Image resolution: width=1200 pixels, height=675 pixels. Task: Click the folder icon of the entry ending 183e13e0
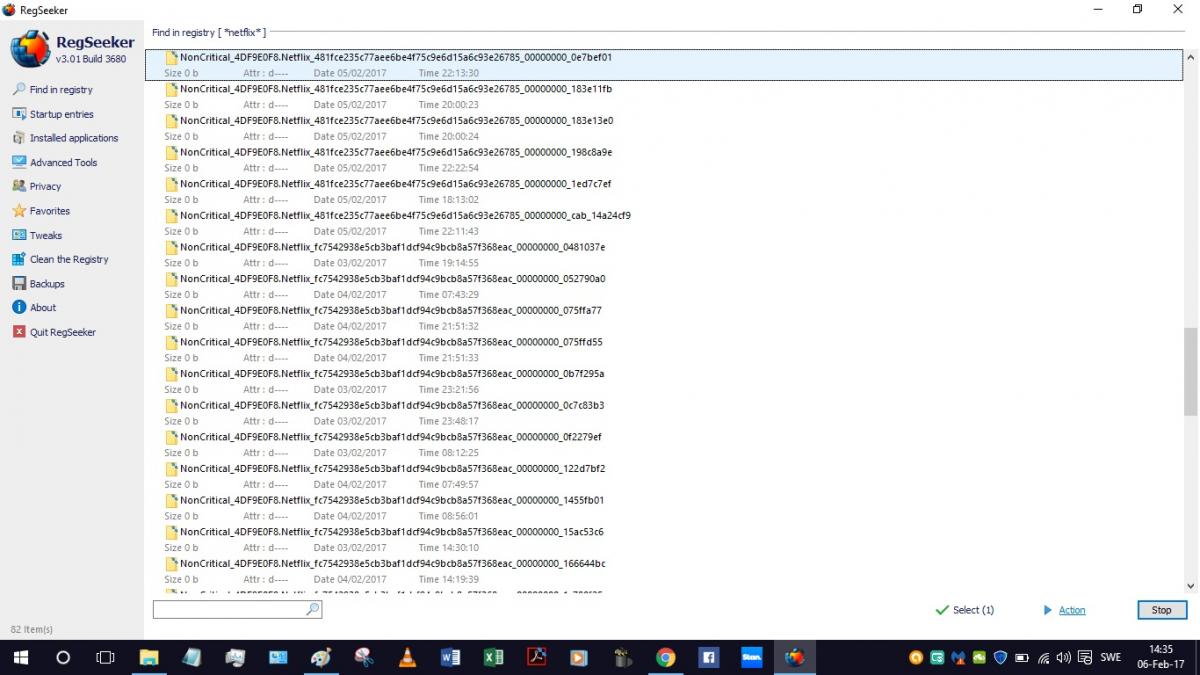172,120
